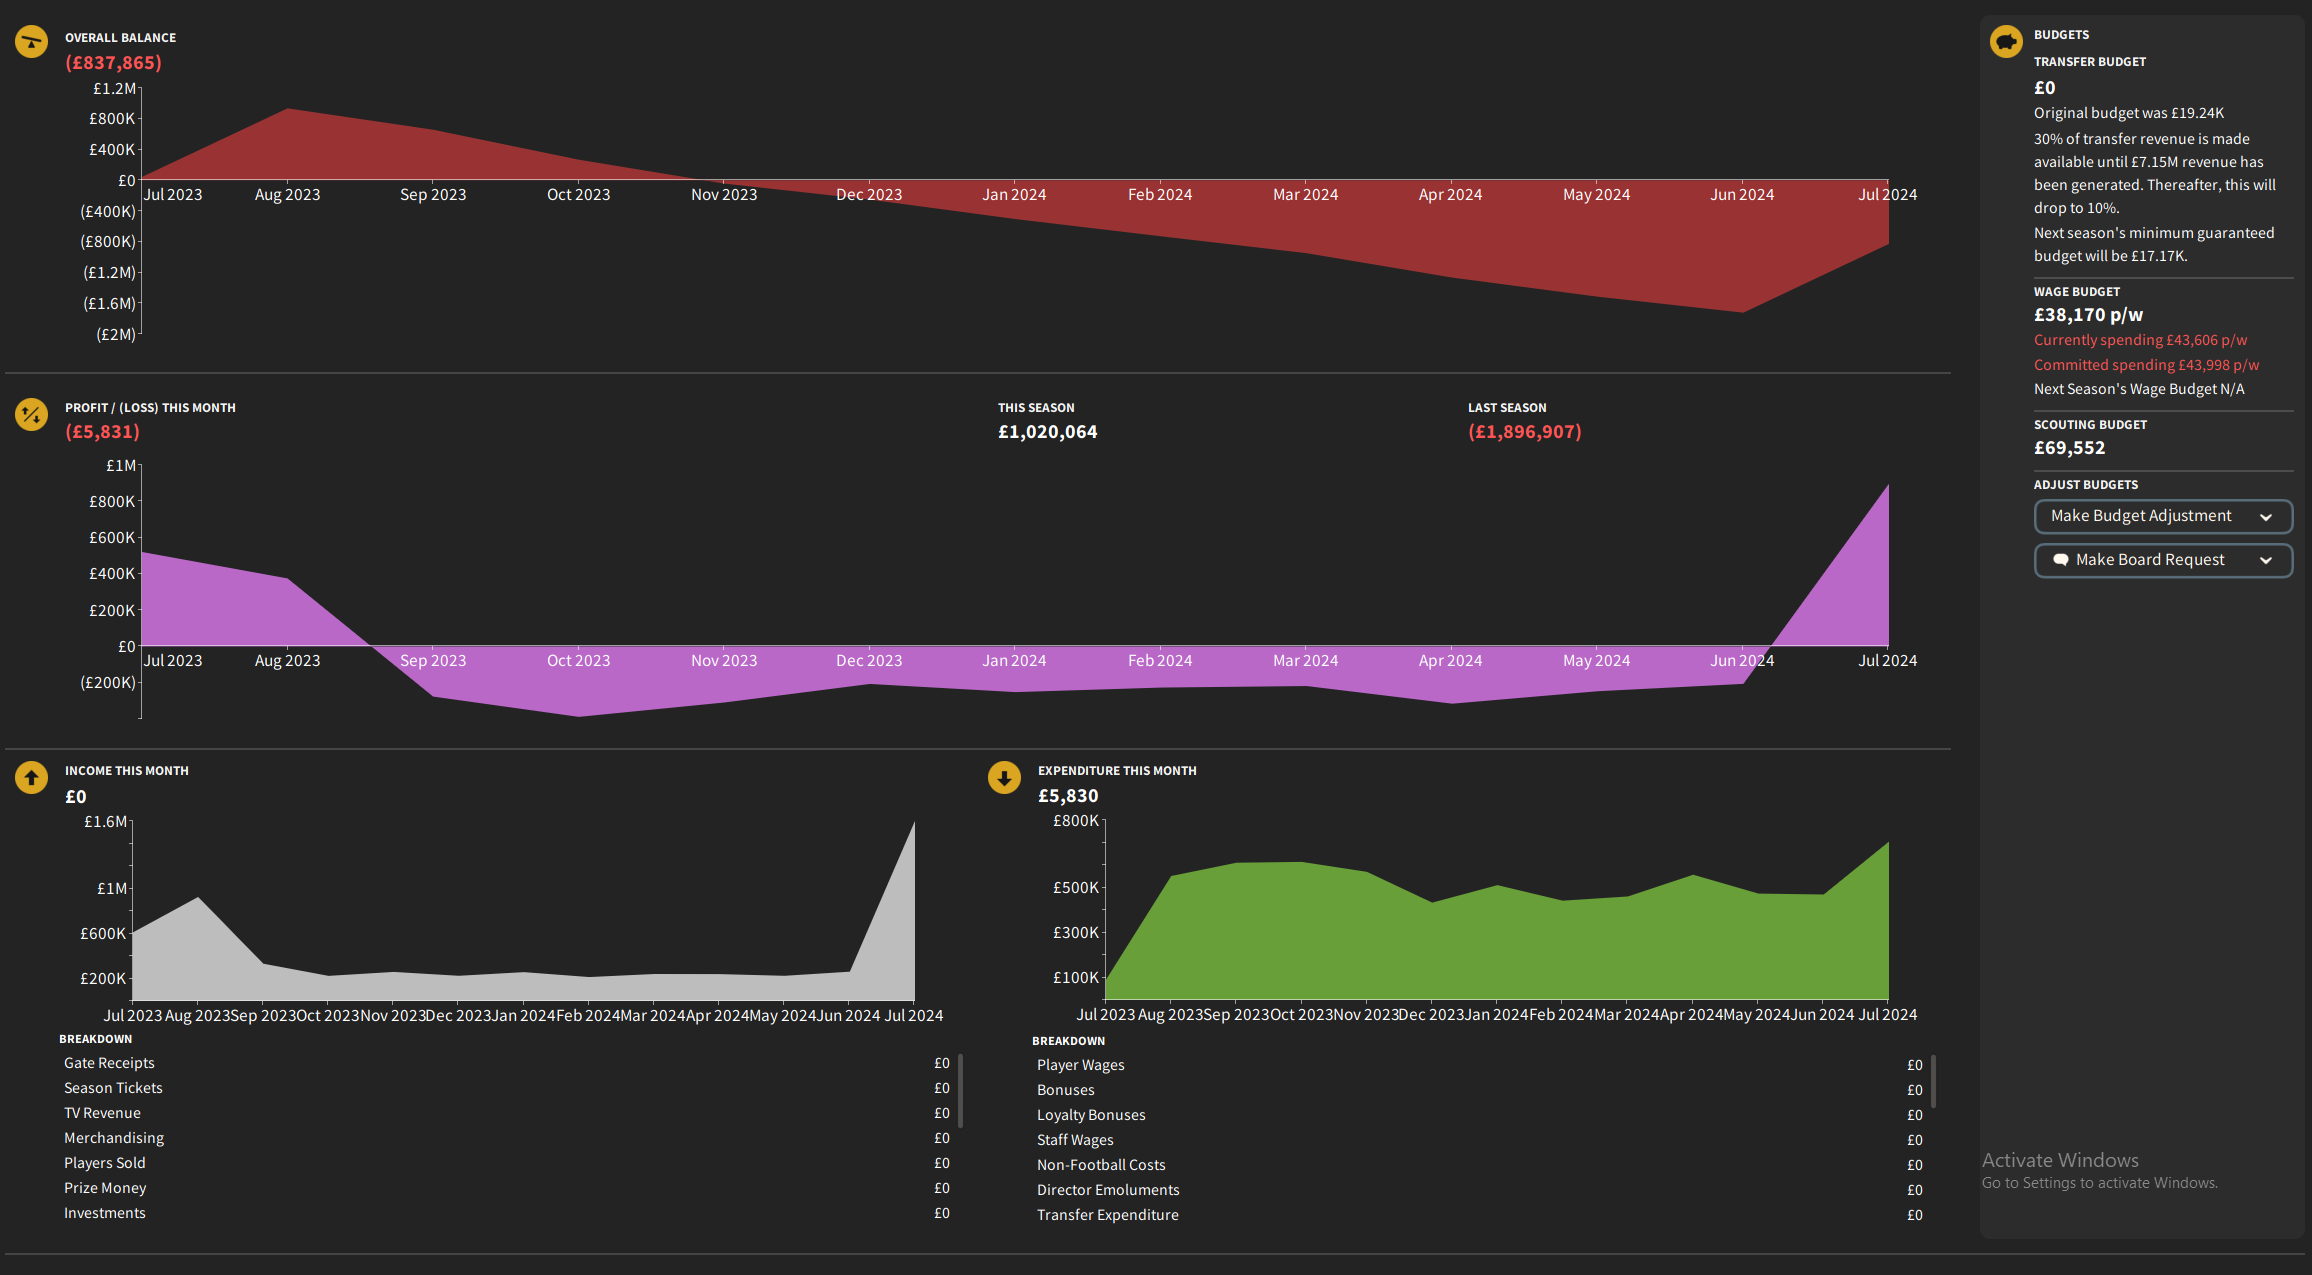Image resolution: width=2312 pixels, height=1275 pixels.
Task: Select the Gate Receipts breakdown row
Action: (109, 1063)
